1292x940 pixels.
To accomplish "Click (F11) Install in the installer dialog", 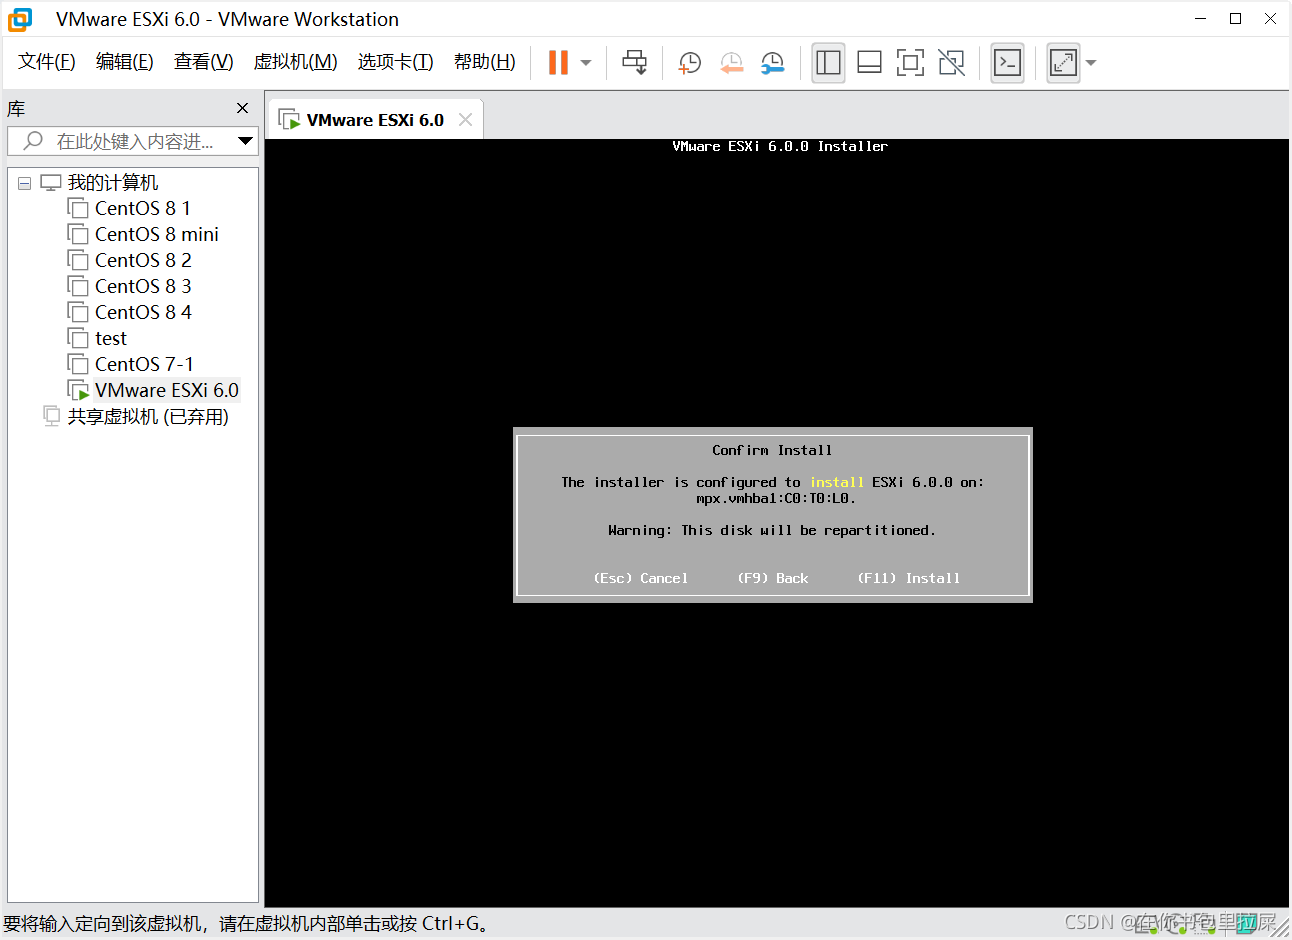I will click(x=909, y=578).
